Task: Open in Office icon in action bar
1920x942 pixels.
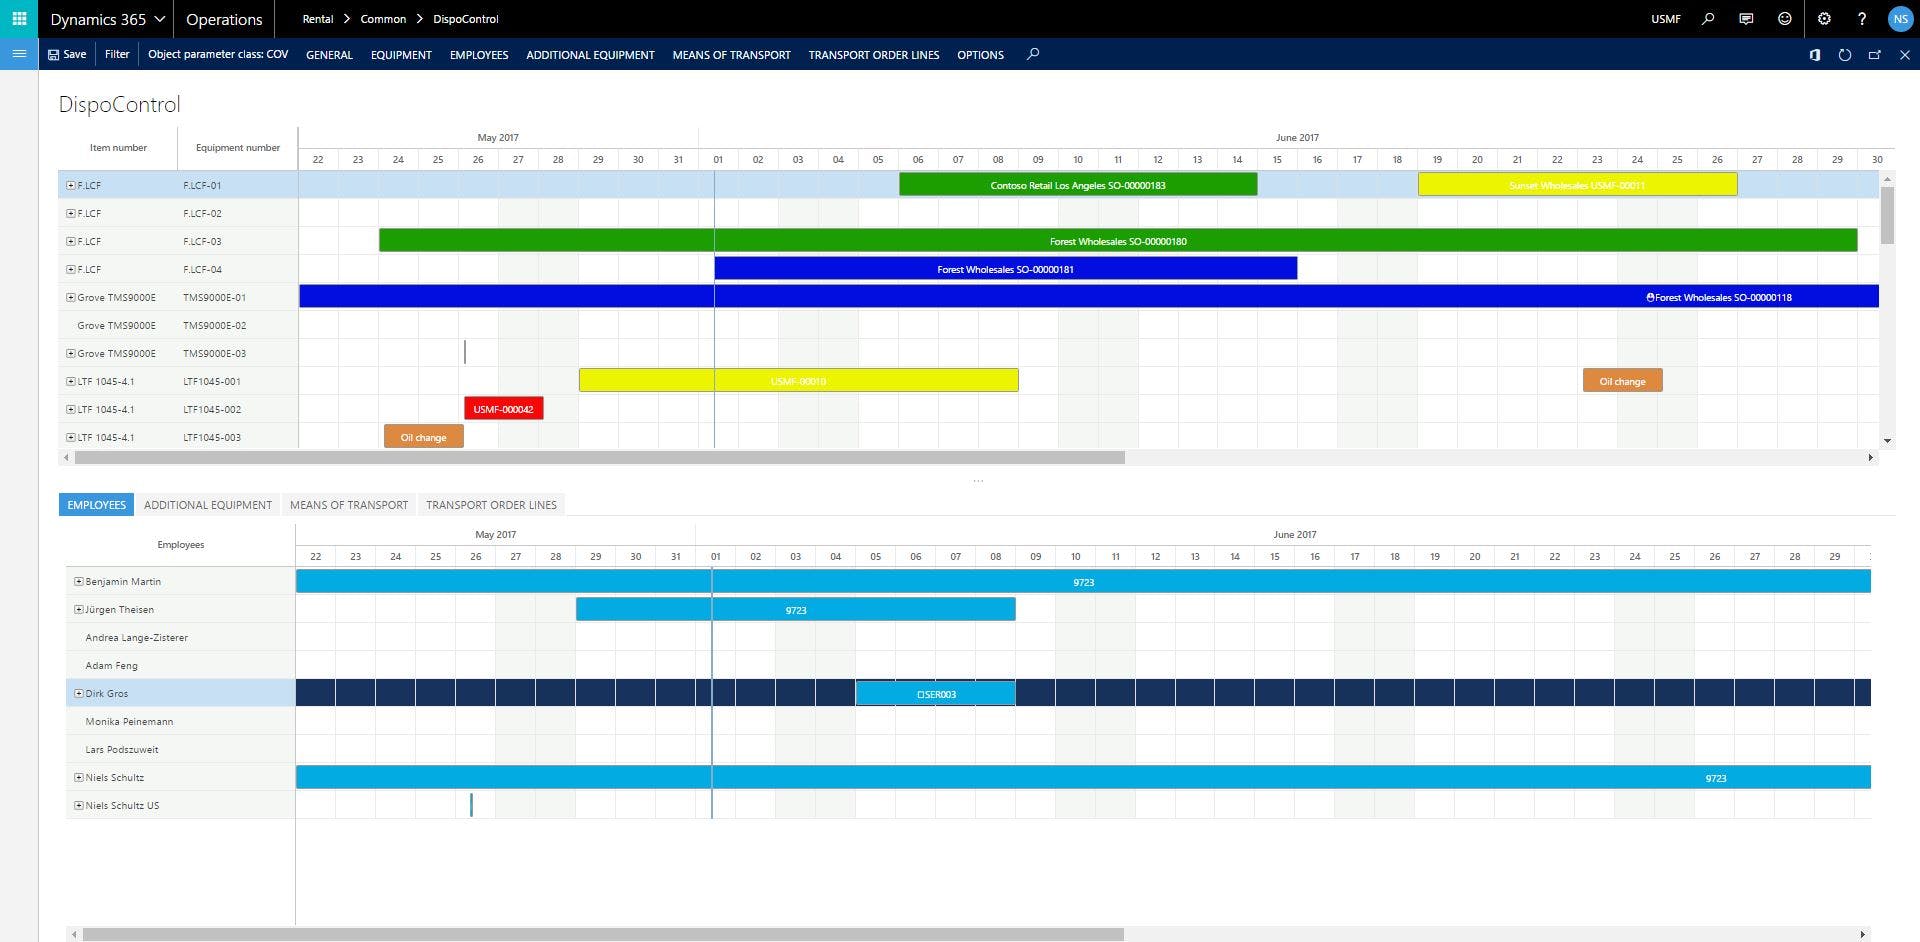Action: pos(1815,55)
